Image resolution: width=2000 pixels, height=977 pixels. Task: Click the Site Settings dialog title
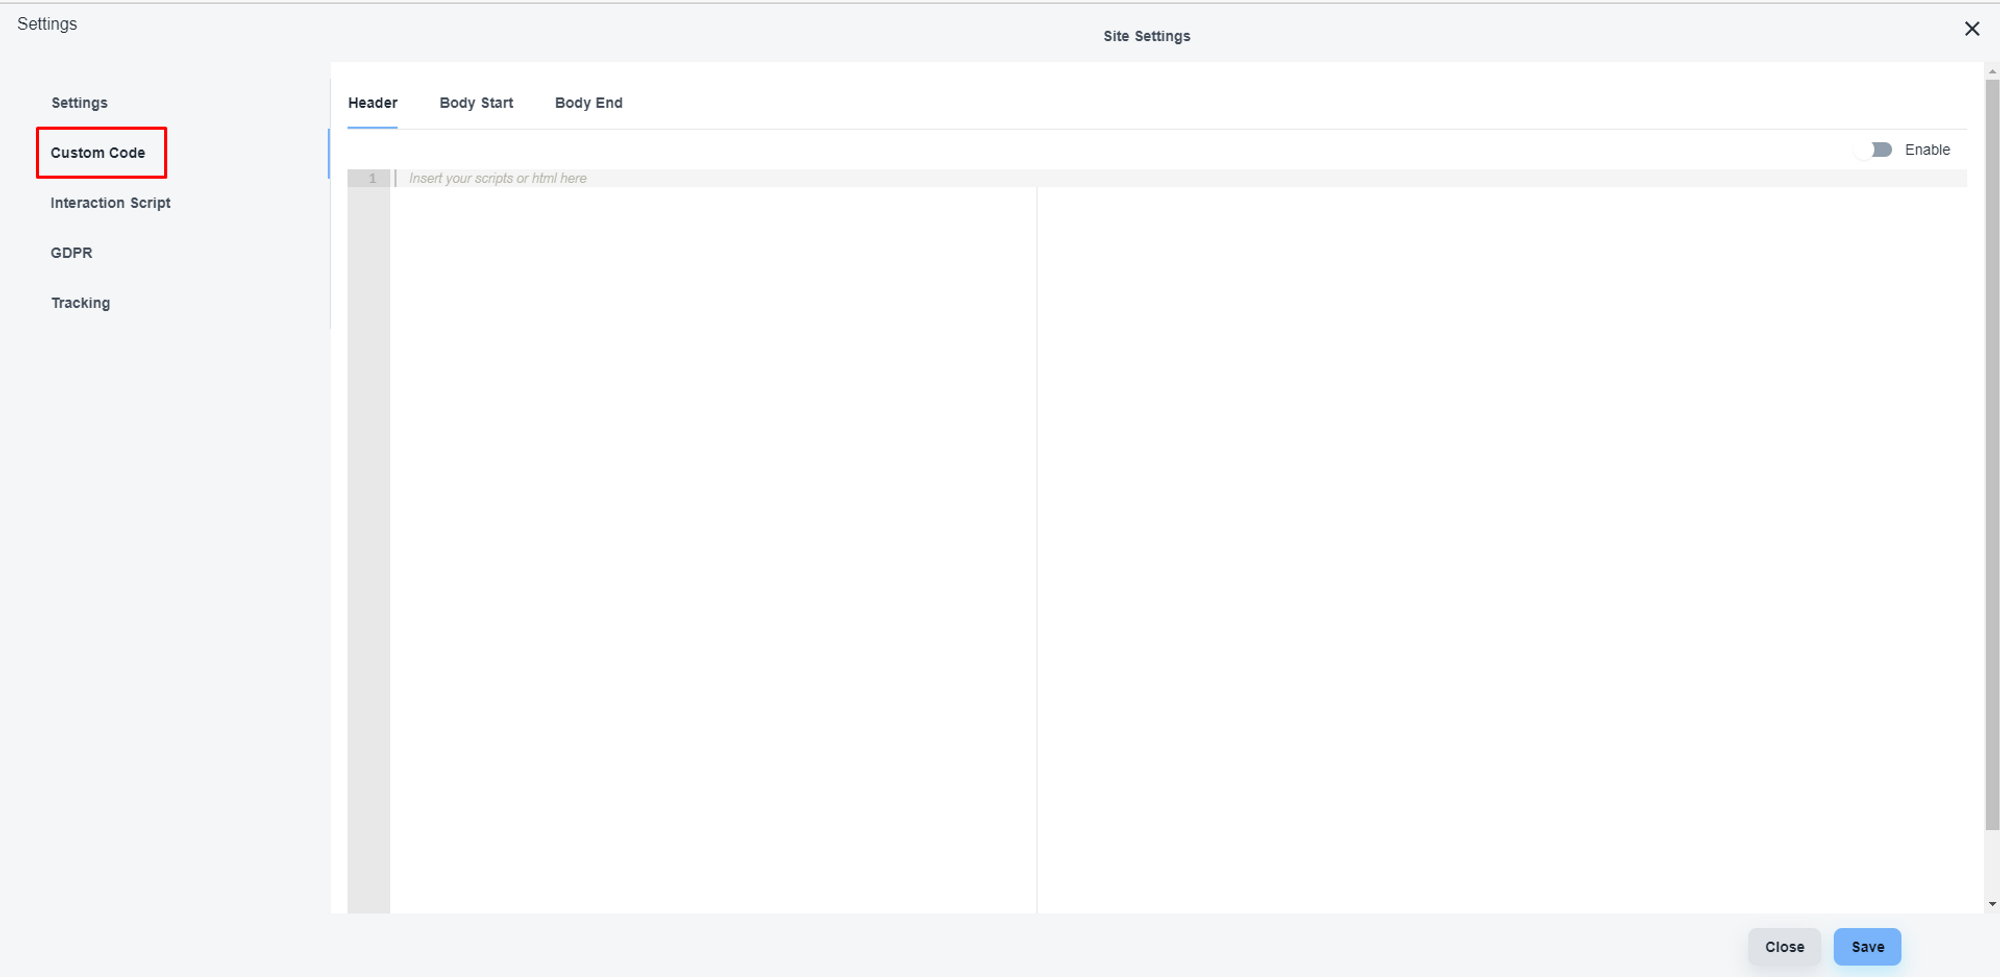(1146, 36)
